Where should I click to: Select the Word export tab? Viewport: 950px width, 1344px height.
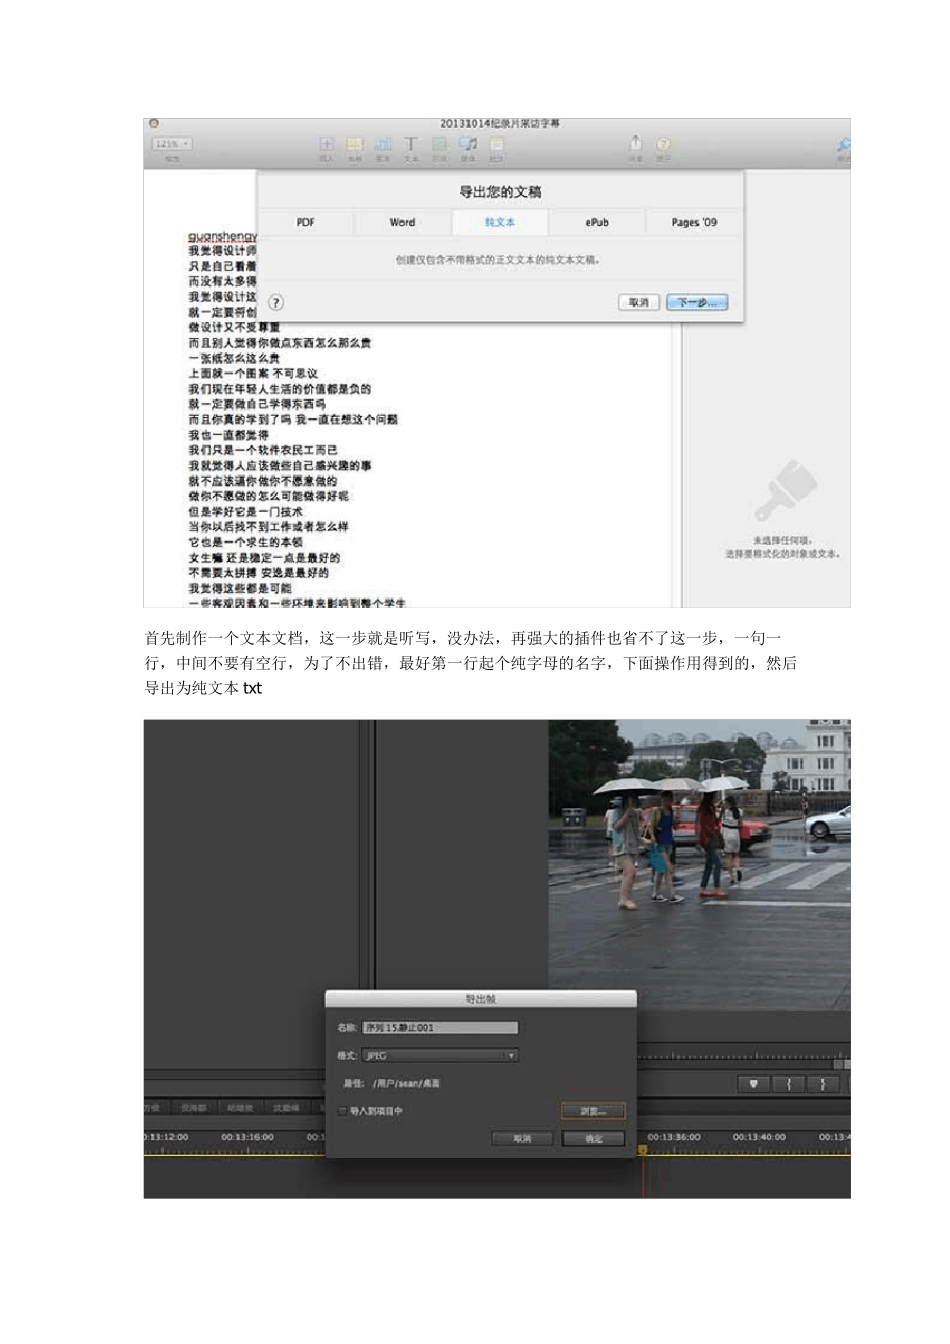coord(402,222)
